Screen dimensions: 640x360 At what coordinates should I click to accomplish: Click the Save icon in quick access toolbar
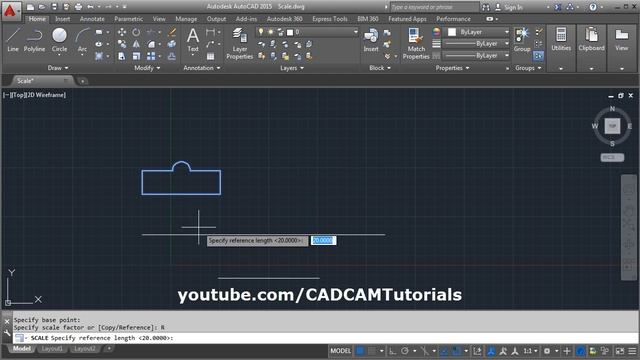point(54,7)
